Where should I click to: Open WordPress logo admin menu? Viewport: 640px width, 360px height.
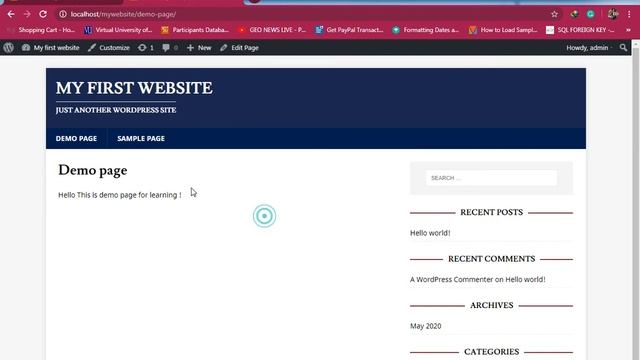click(x=9, y=48)
